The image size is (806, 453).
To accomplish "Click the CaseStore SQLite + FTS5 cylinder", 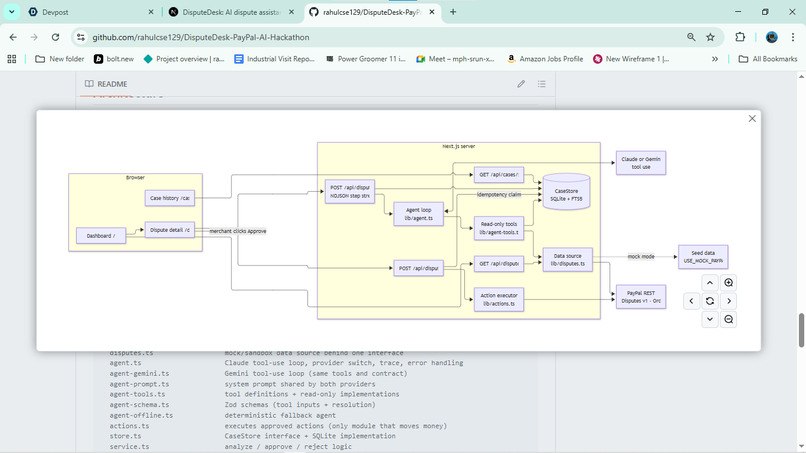I will click(566, 192).
